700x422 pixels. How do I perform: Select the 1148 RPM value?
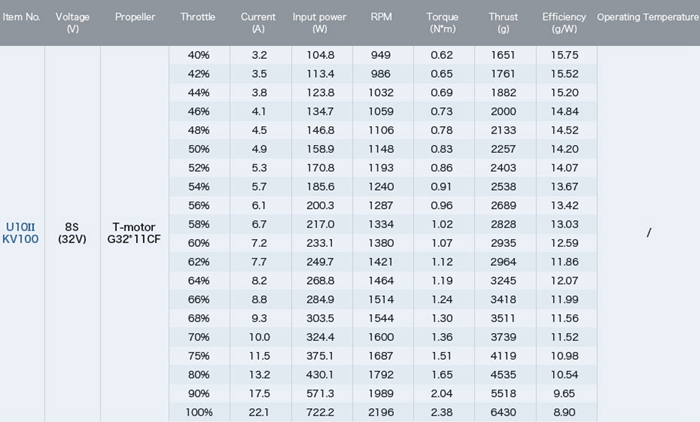[381, 149]
